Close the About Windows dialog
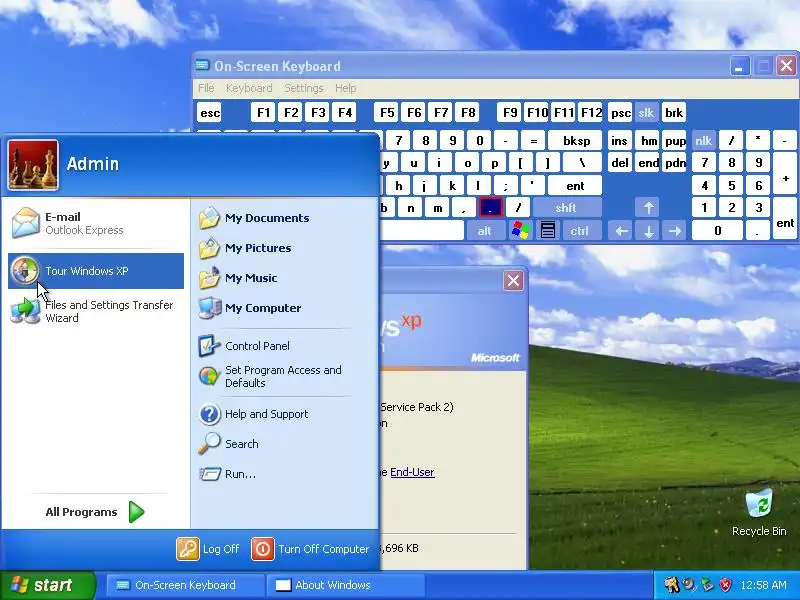Viewport: 800px width, 600px height. [x=513, y=281]
